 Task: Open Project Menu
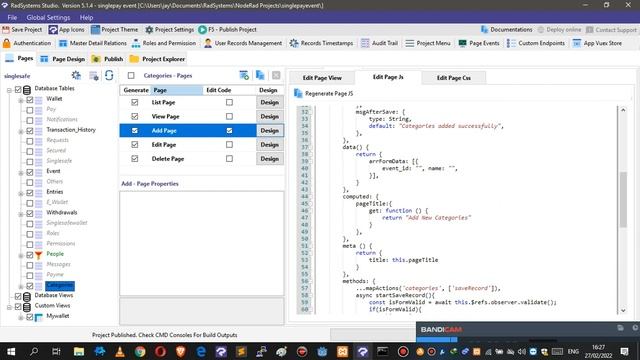point(428,43)
